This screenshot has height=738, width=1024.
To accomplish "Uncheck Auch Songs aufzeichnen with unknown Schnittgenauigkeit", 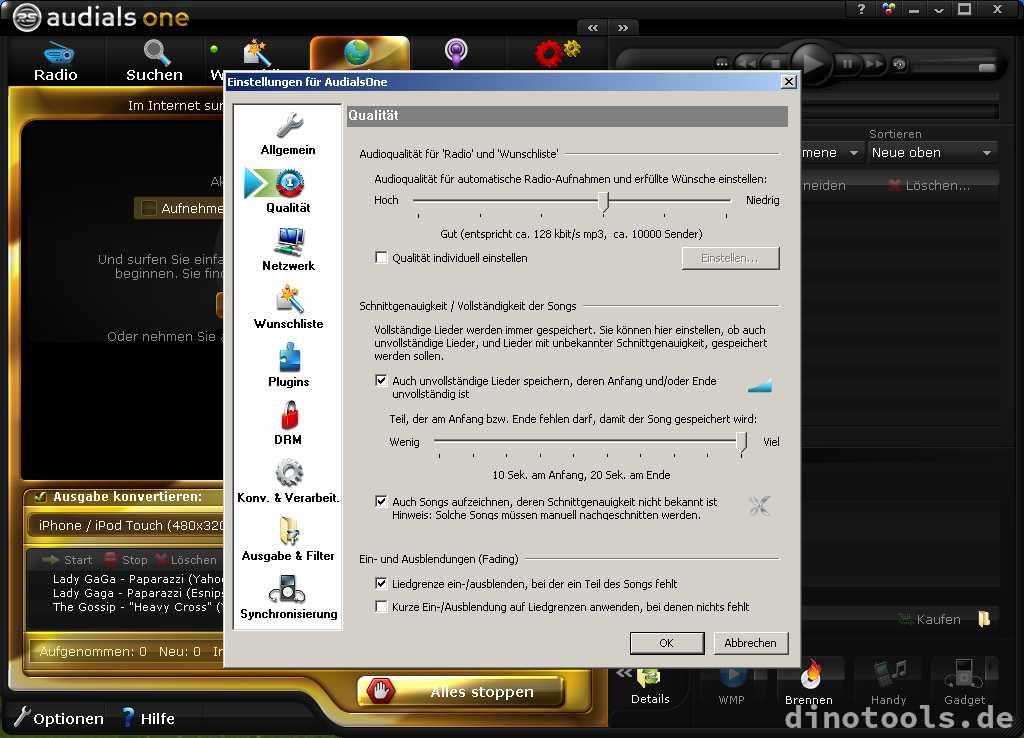I will (381, 502).
